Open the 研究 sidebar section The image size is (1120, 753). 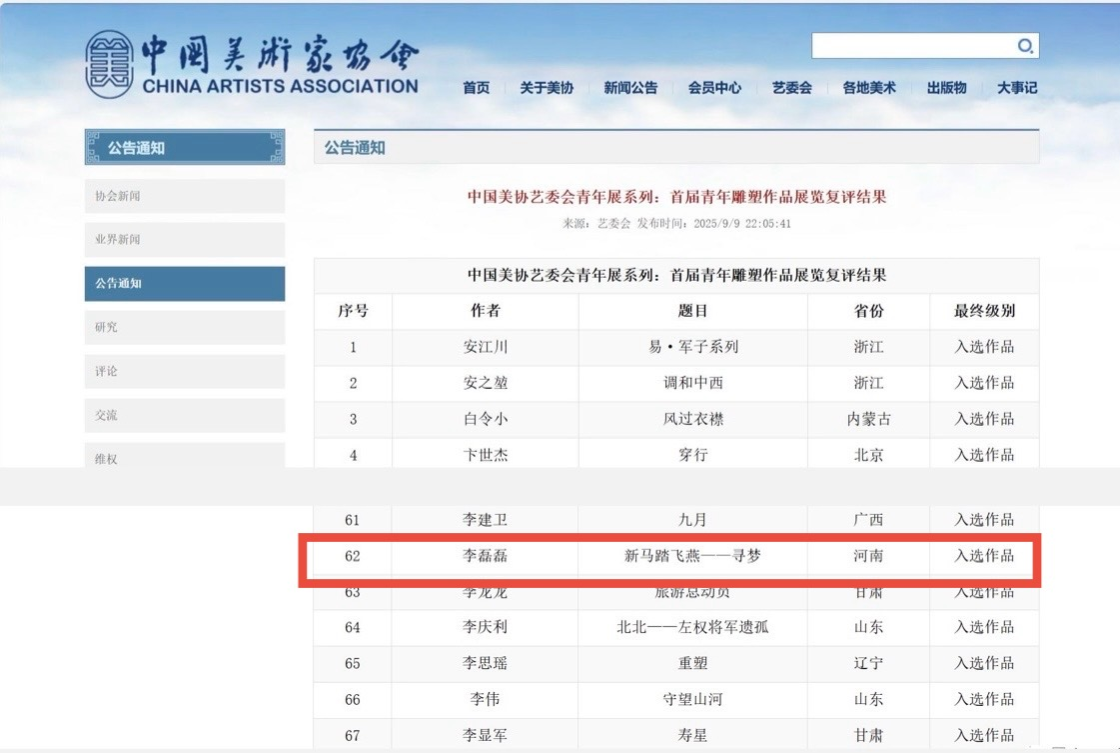(184, 327)
